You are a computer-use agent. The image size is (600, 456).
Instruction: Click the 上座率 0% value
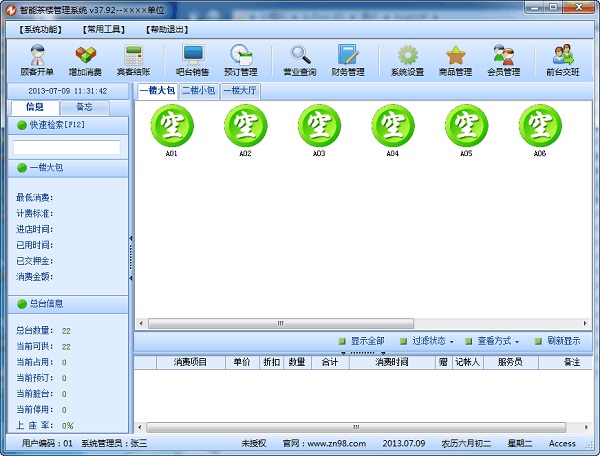click(67, 426)
